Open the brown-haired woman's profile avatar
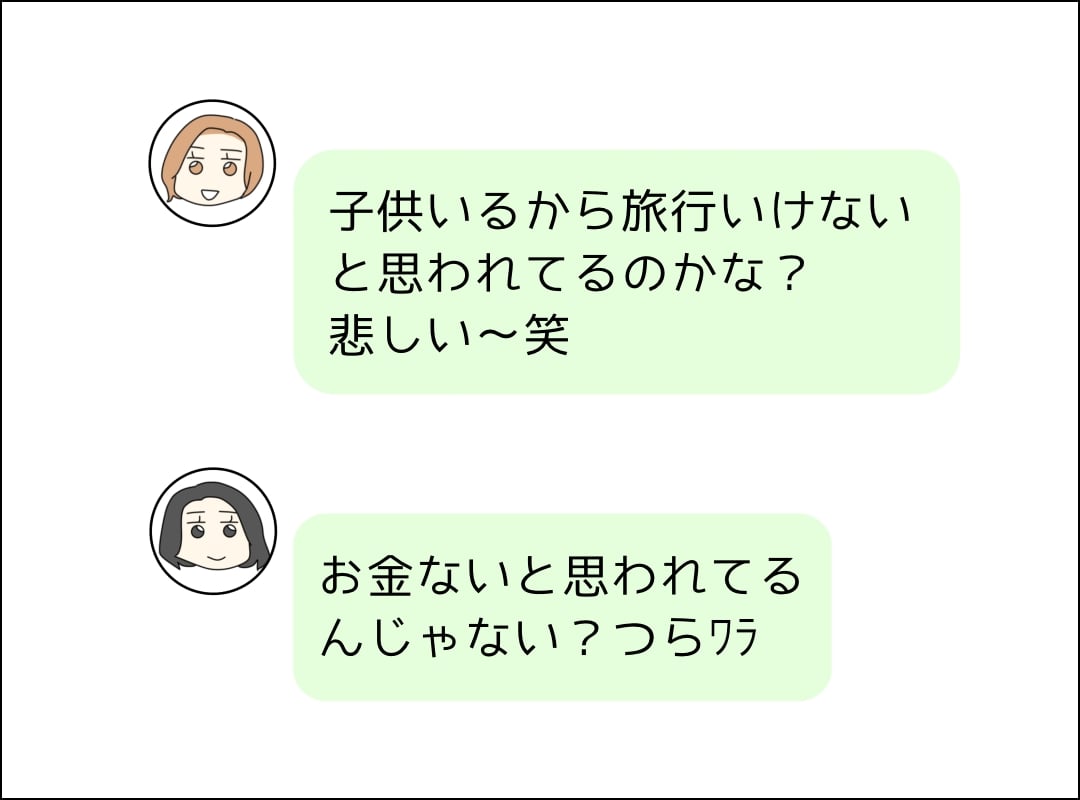Screen dimensions: 1080x800 click(212, 163)
